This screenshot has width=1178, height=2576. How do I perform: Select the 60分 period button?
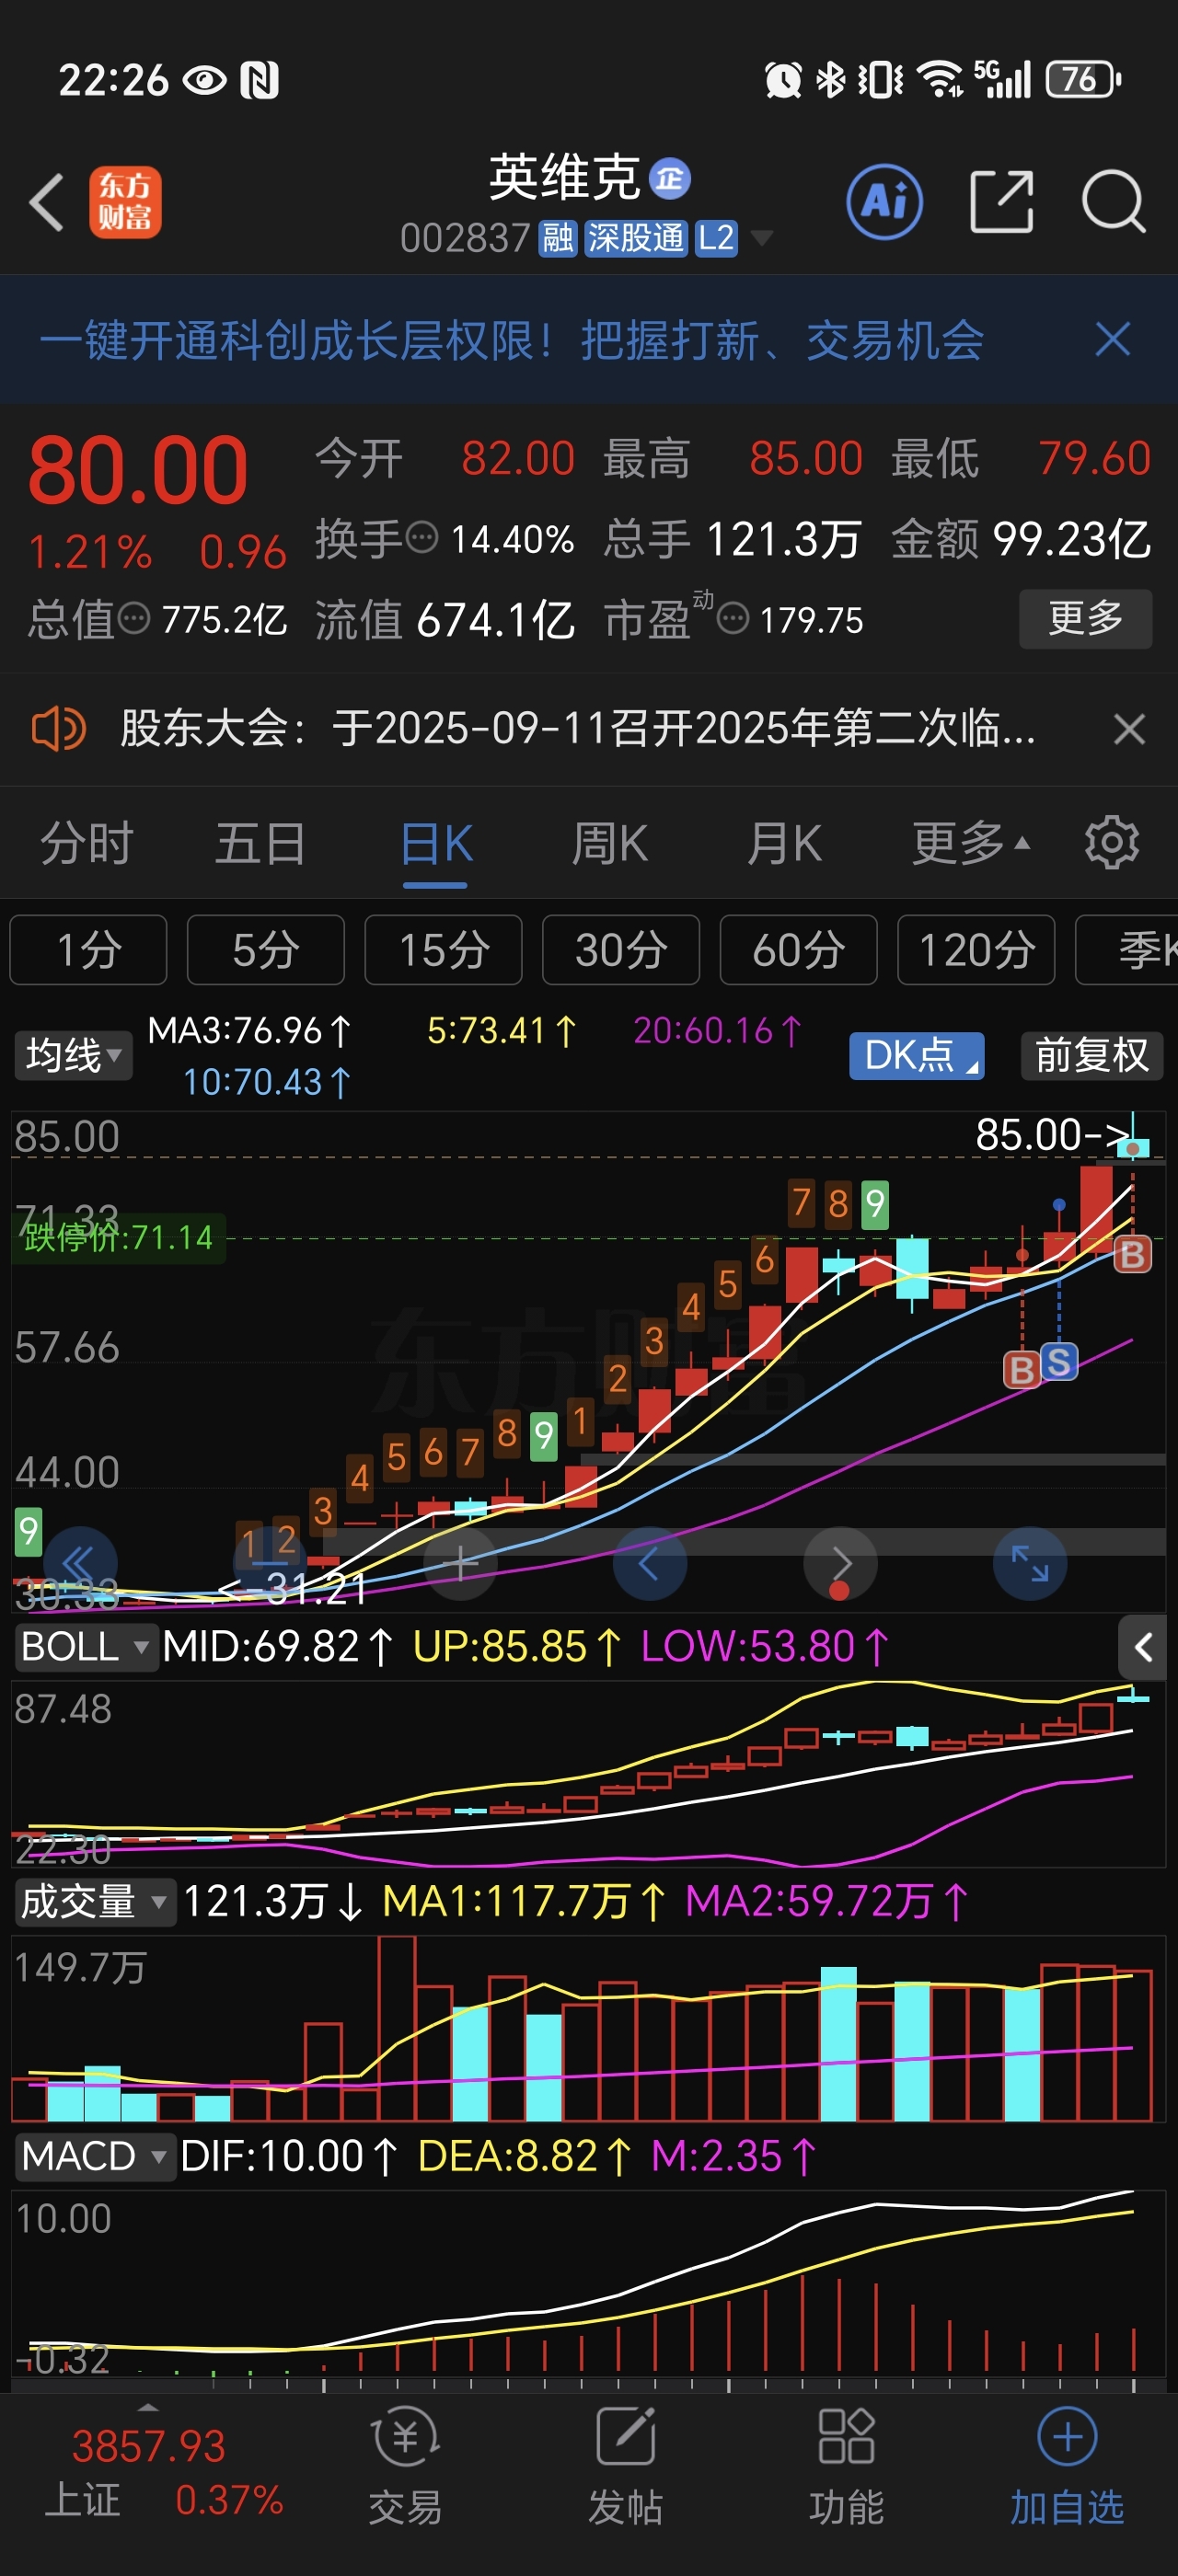(x=799, y=950)
